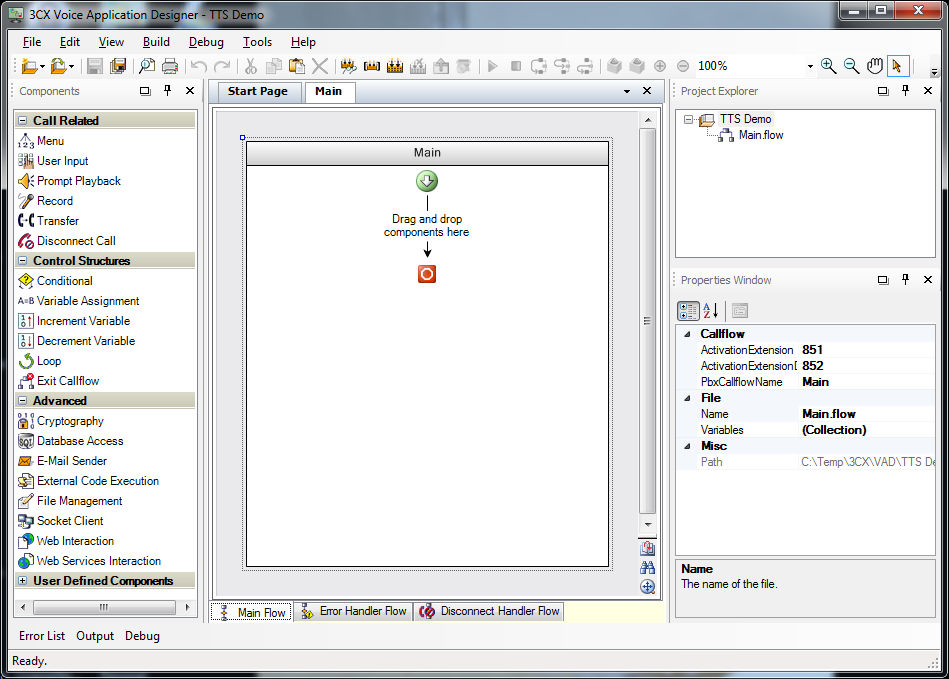Click the Print Preview toolbar icon
Screen dimensions: 949x679
[146, 66]
